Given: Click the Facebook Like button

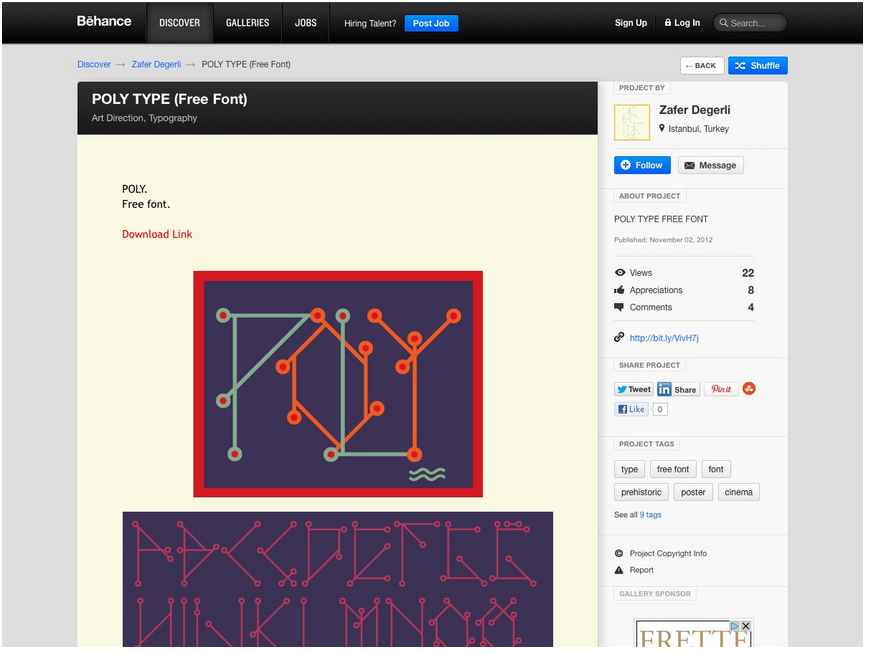Looking at the screenshot, I should tap(631, 409).
